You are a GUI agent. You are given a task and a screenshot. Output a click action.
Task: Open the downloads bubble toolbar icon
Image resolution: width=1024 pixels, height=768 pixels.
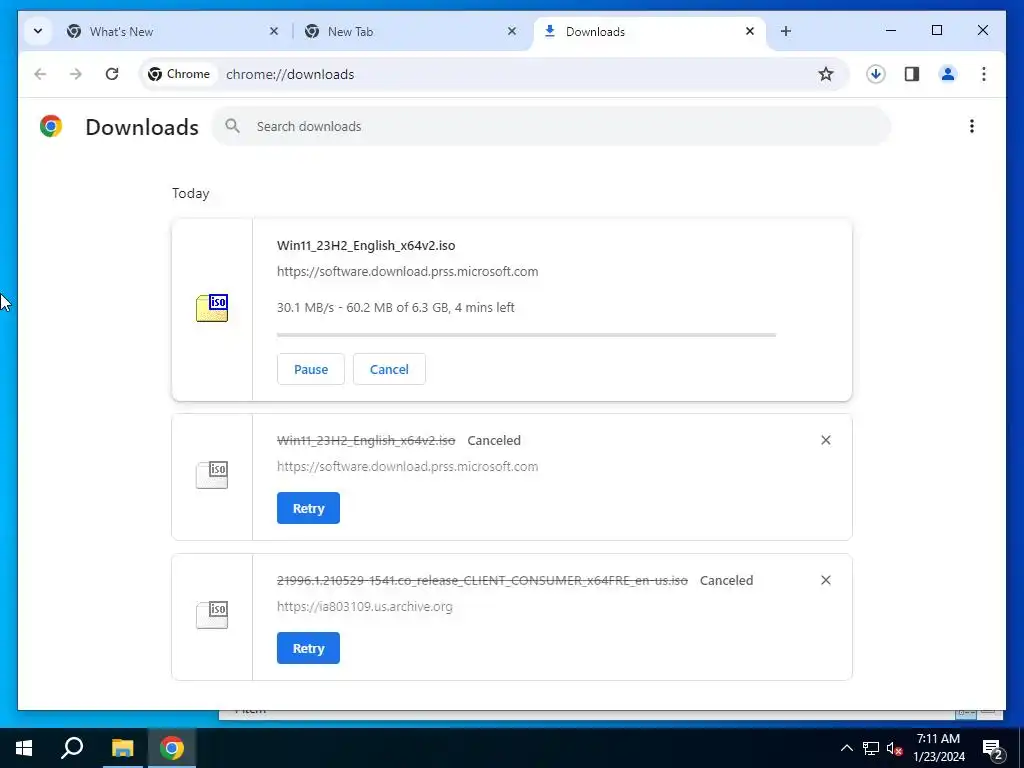click(876, 74)
